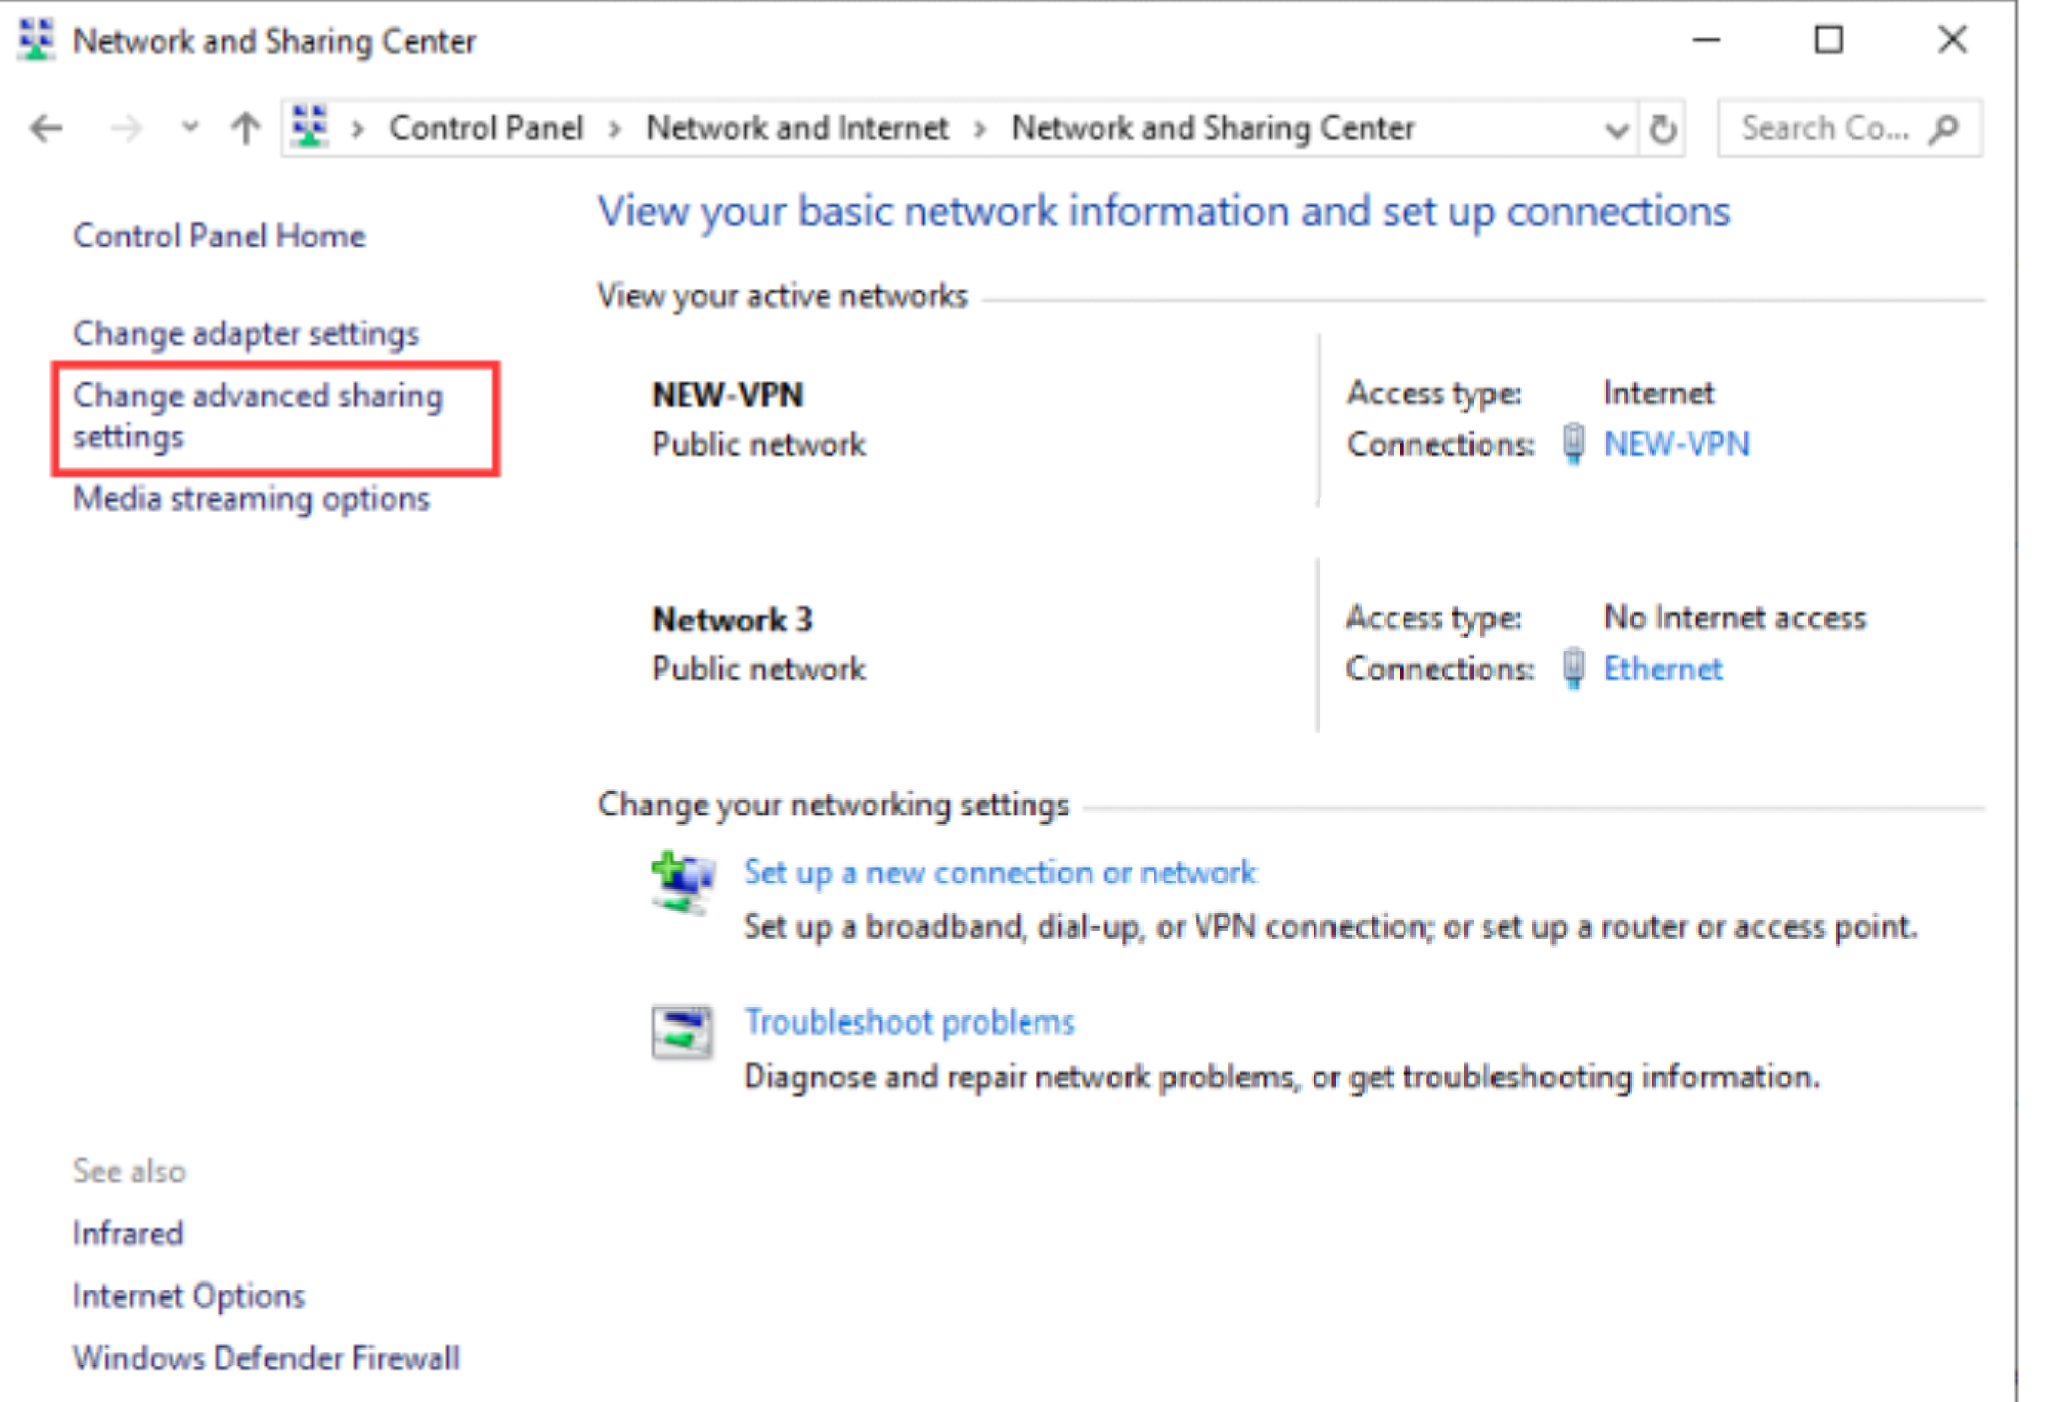This screenshot has height=1402, width=2048.
Task: Select Network and Sharing Center breadcrumb
Action: [x=1213, y=128]
